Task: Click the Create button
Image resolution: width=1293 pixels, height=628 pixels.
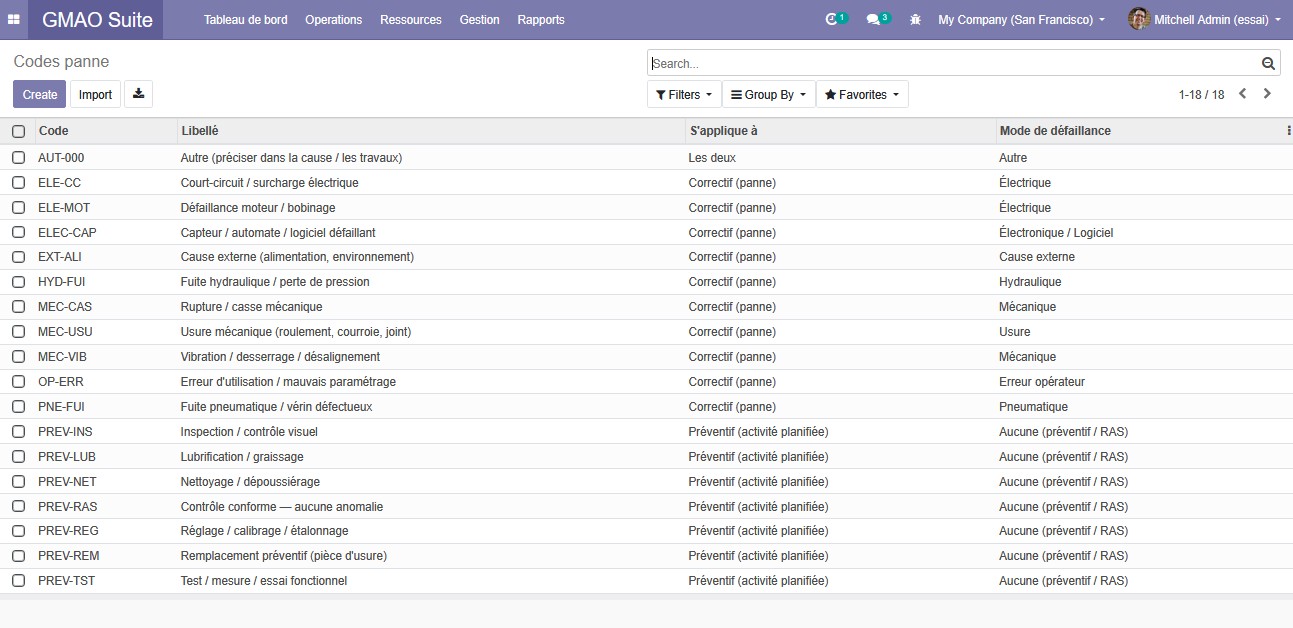Action: [x=40, y=94]
